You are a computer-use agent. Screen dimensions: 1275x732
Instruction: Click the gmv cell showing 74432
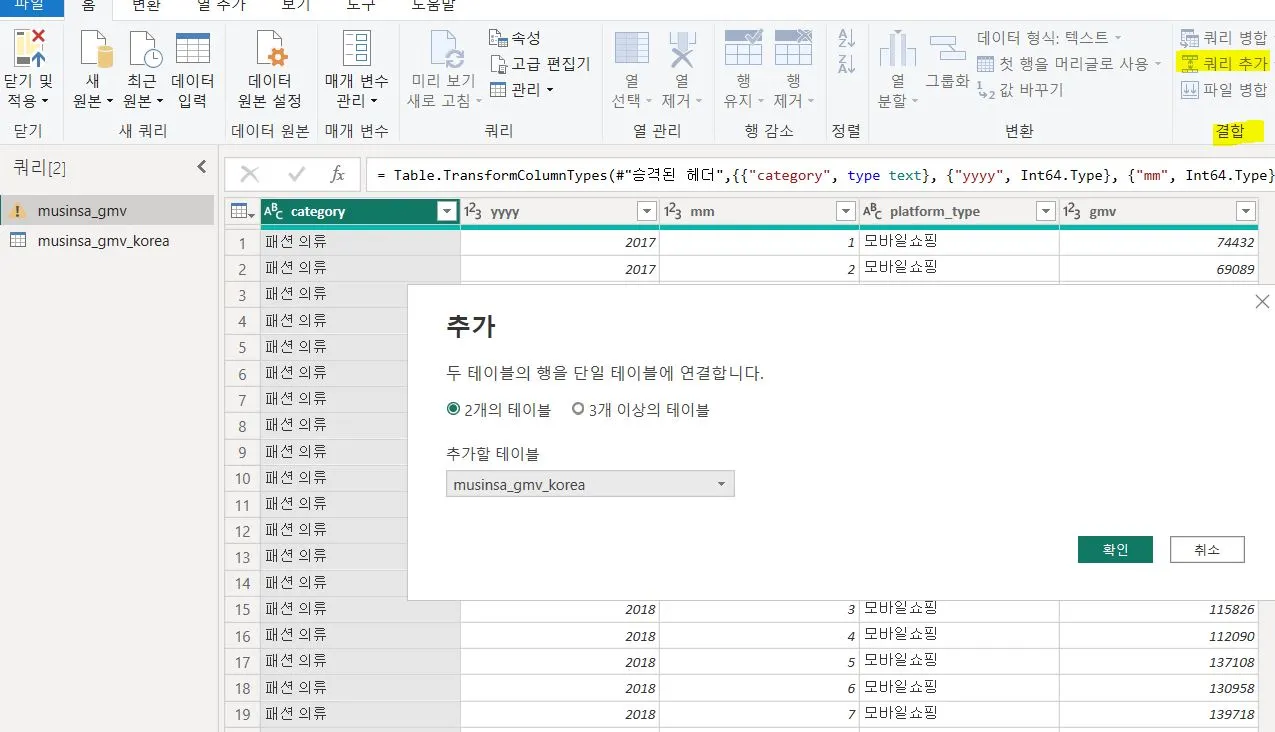tap(1159, 242)
